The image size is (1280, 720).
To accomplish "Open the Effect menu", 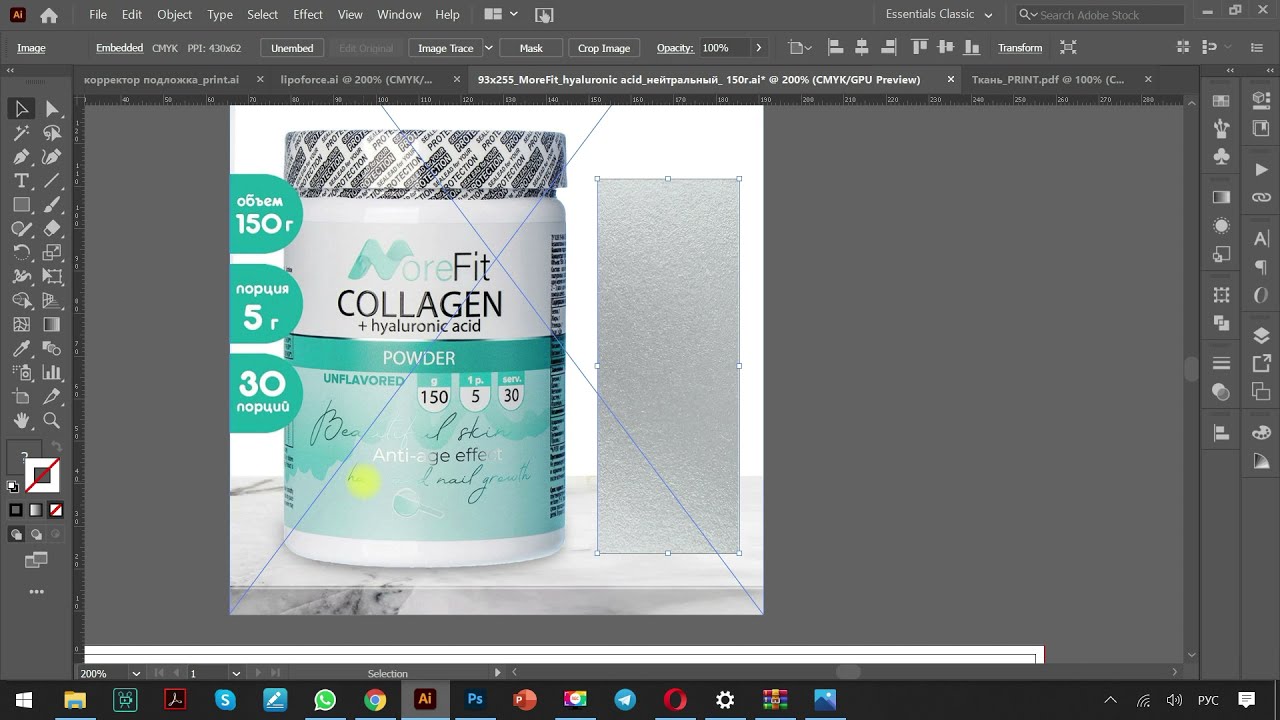I will point(308,15).
